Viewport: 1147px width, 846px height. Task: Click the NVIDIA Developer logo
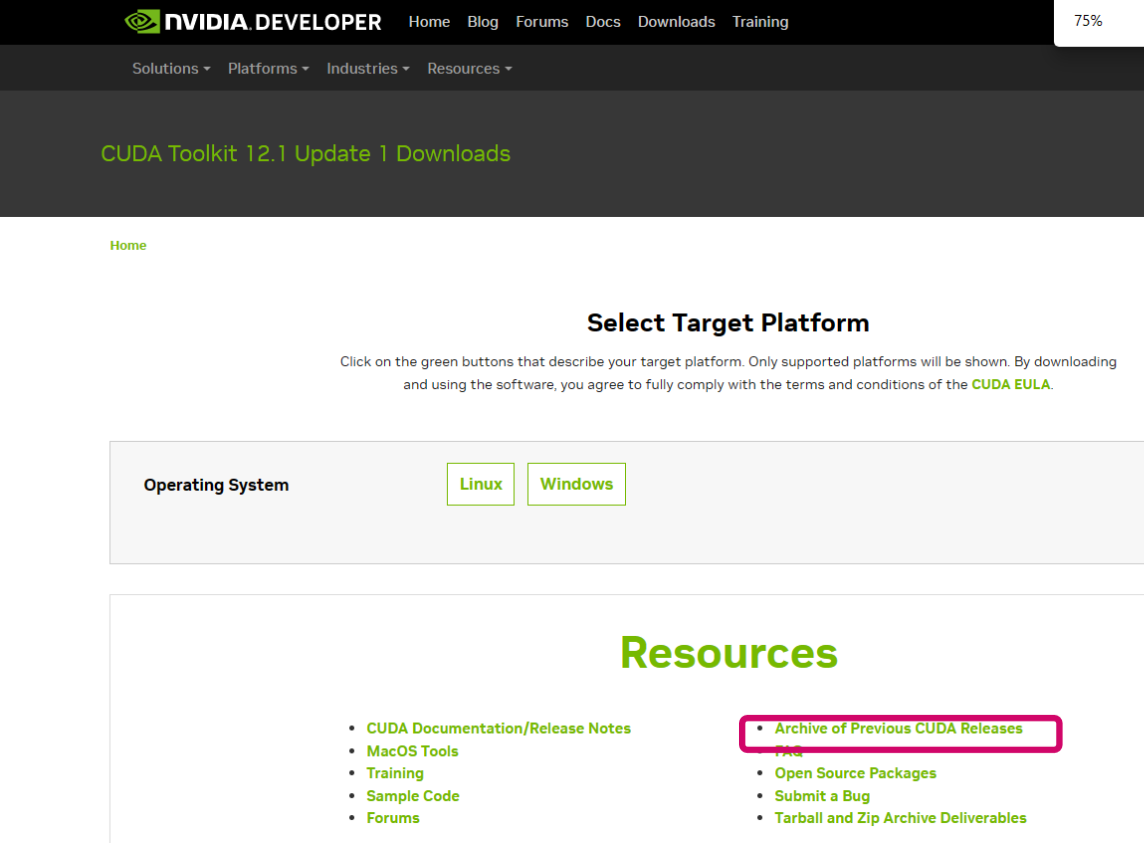253,22
